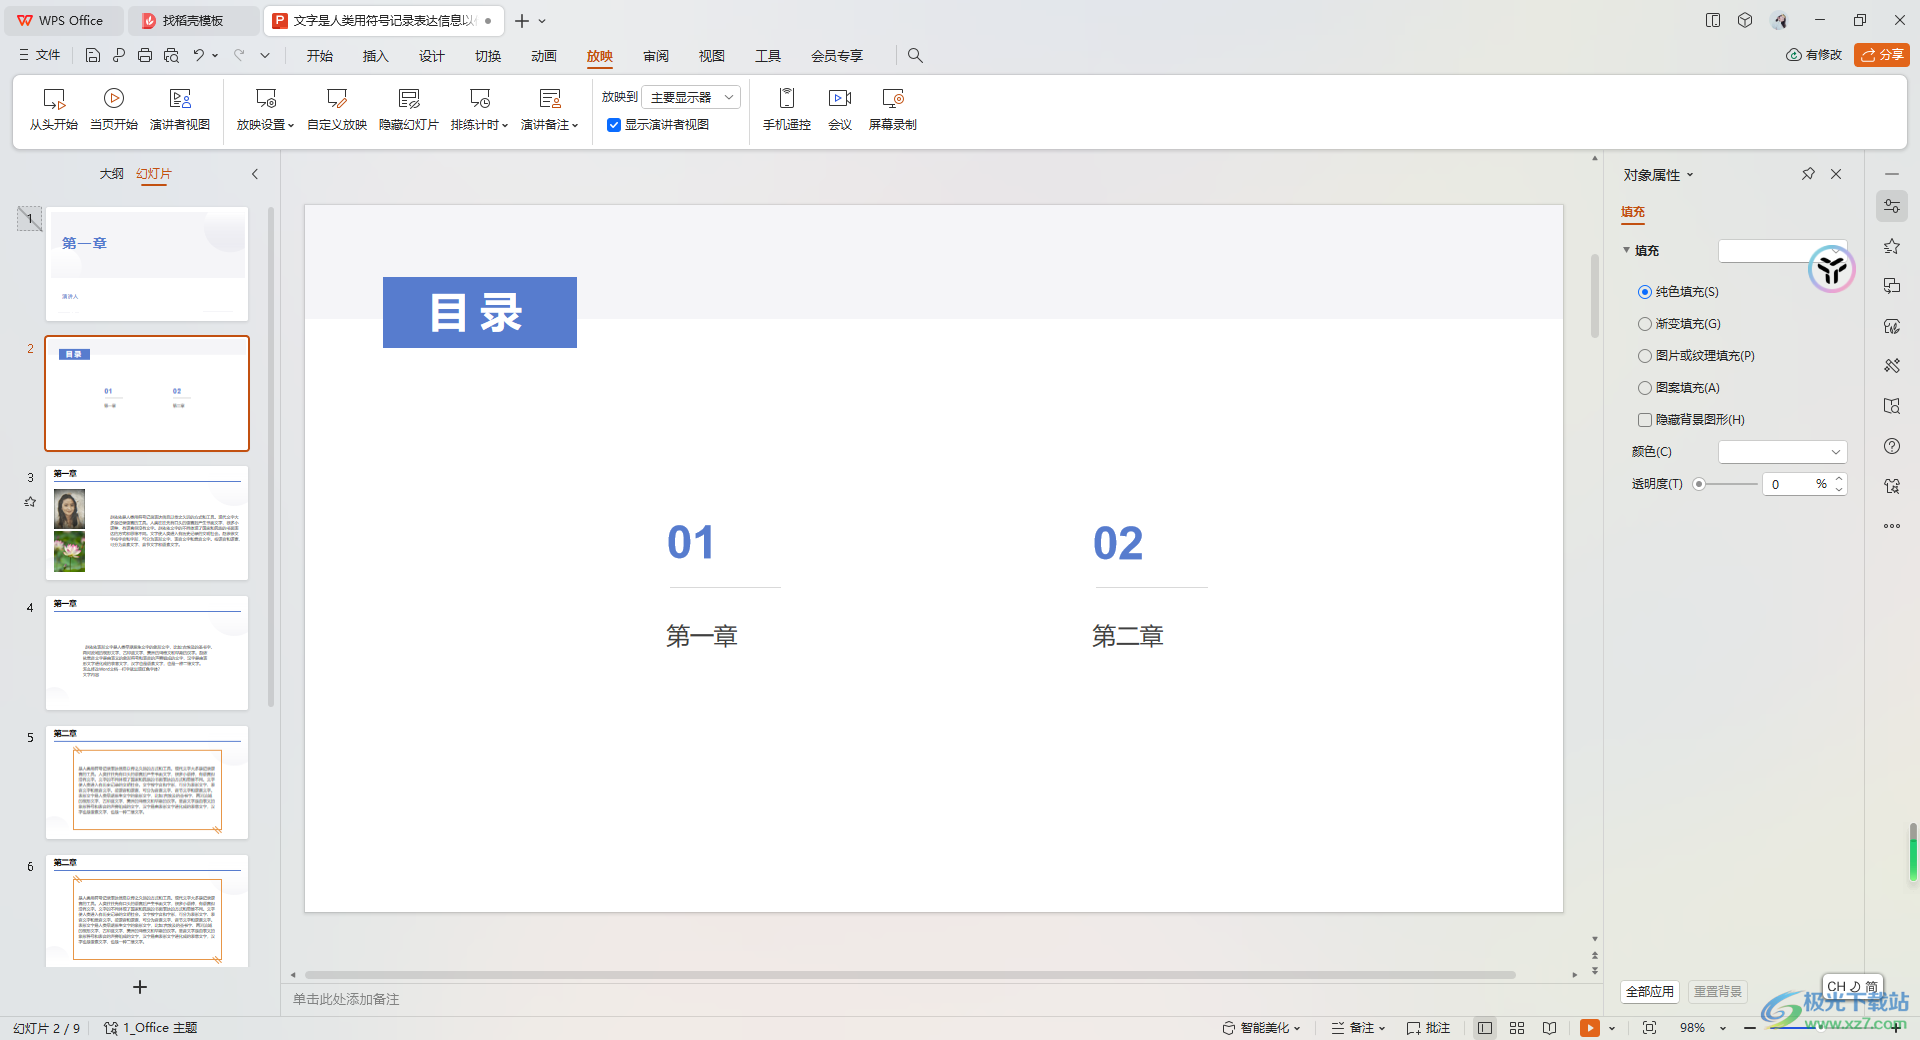
Task: Click the 批注 comments button
Action: pyautogui.click(x=1428, y=1028)
